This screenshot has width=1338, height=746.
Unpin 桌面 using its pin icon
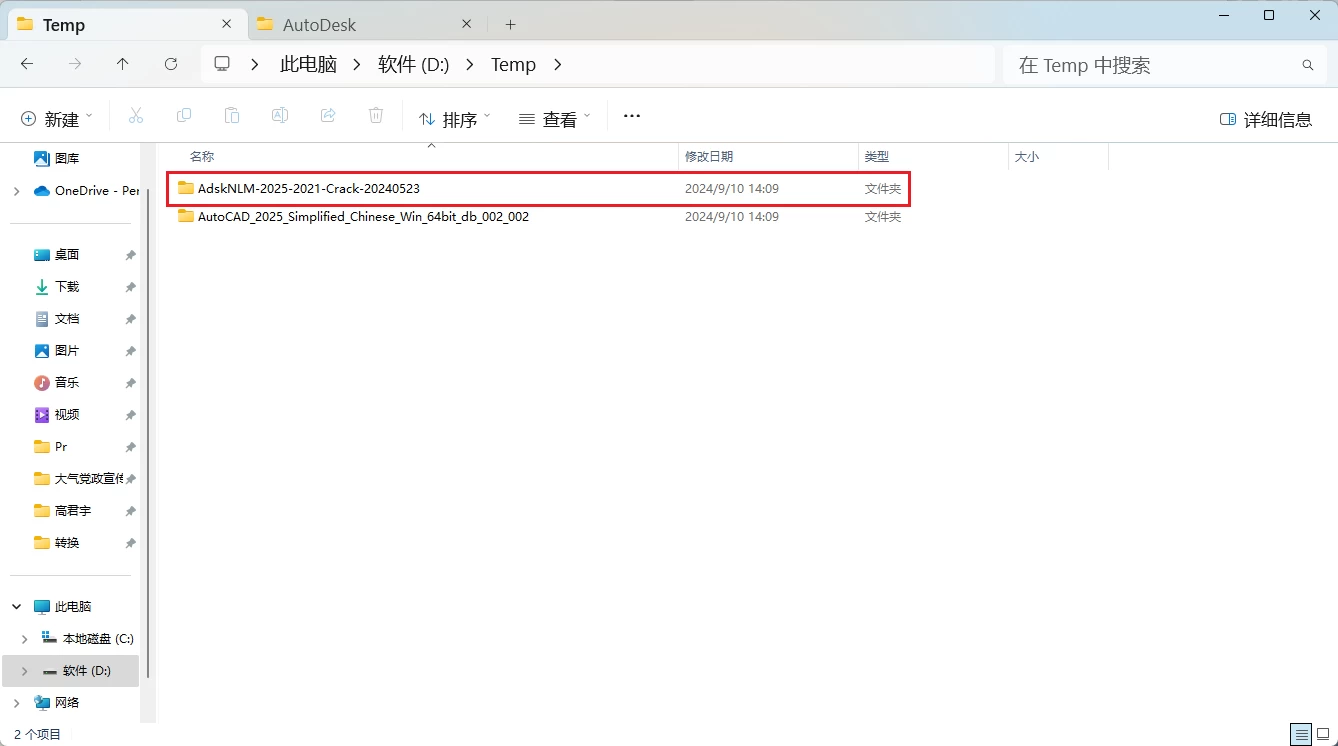tap(130, 255)
